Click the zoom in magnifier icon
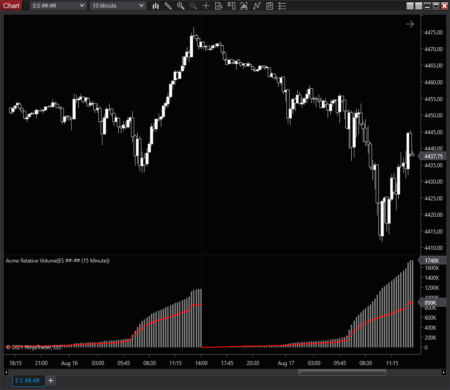Screen dimensions: 450x390 tap(181, 6)
